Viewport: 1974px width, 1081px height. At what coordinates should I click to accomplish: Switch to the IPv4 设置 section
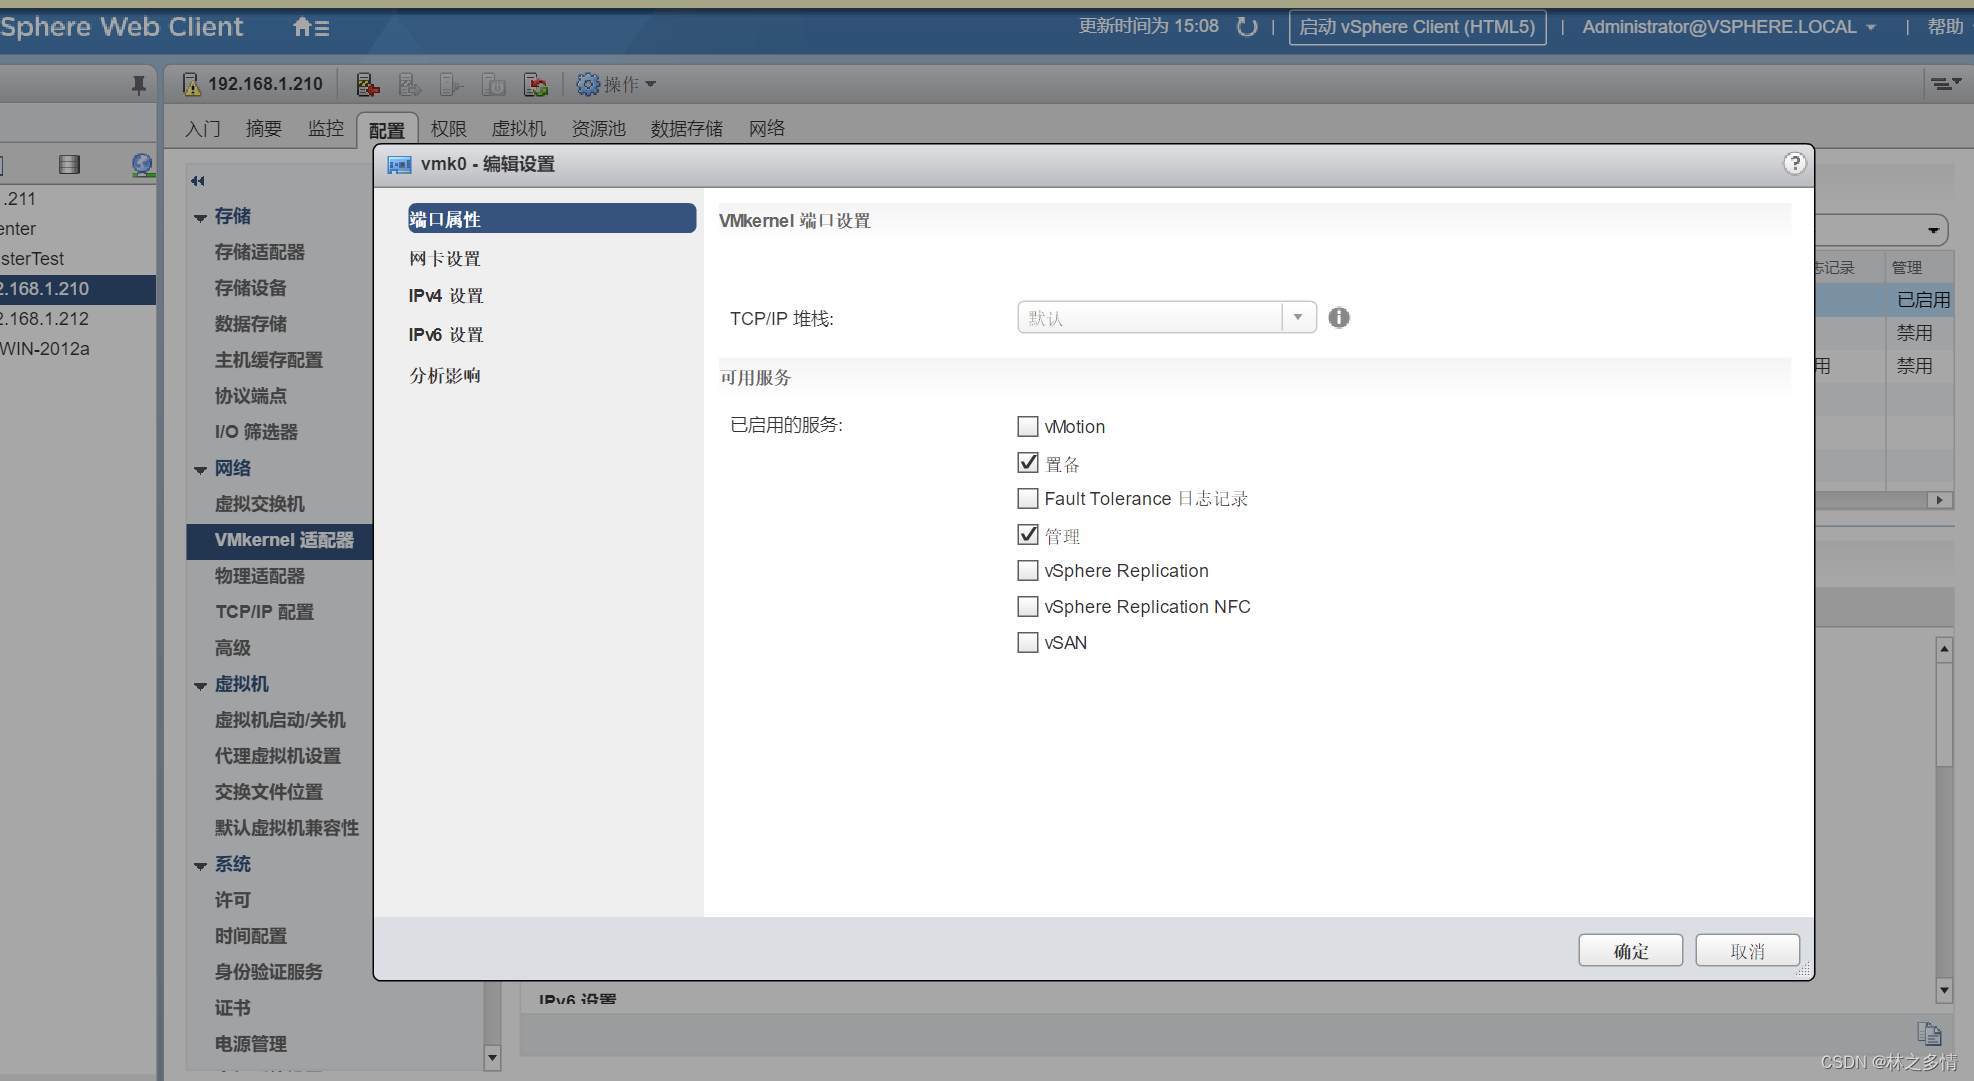coord(446,296)
